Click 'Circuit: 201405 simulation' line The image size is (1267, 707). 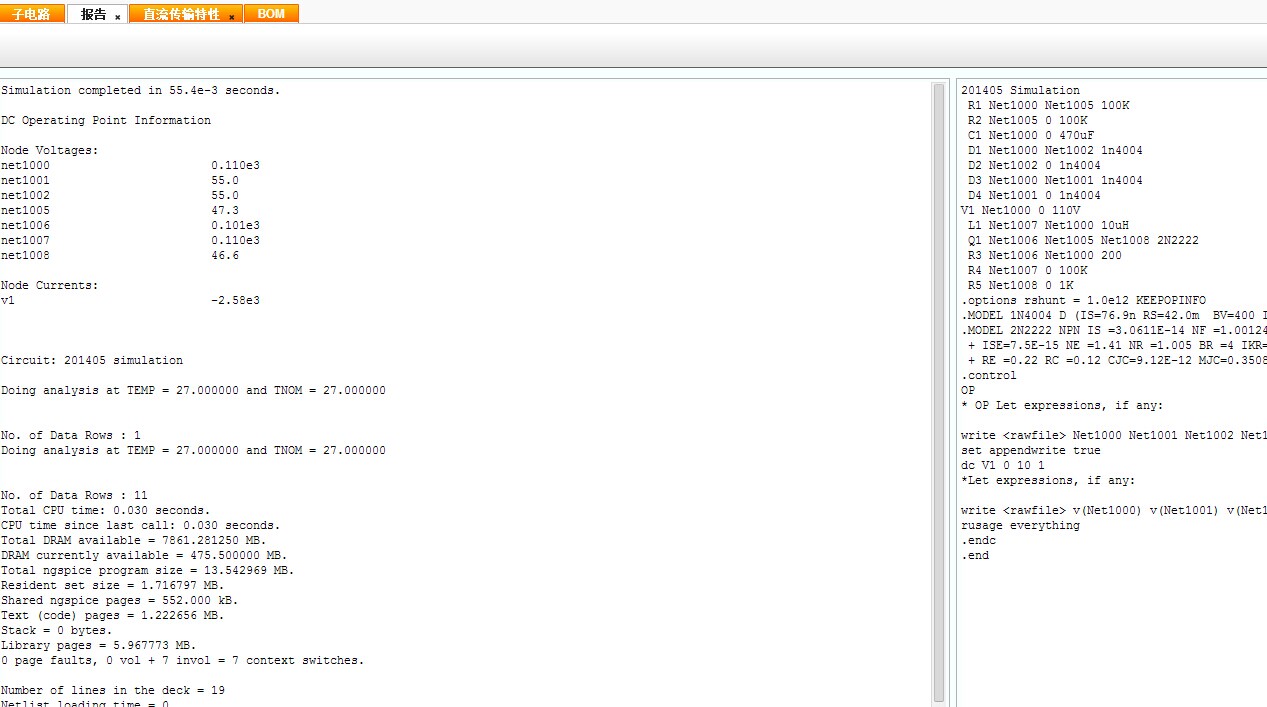coord(92,360)
